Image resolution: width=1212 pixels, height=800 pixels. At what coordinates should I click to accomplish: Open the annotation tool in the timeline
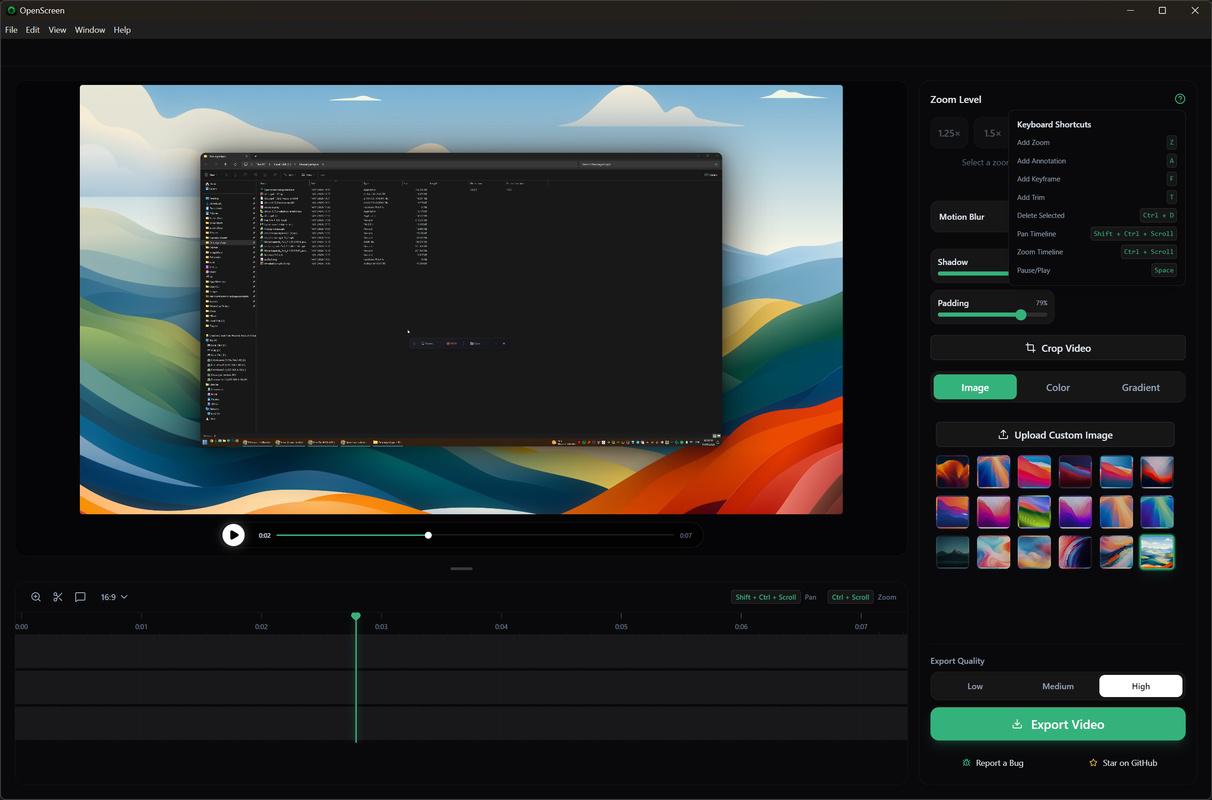80,597
